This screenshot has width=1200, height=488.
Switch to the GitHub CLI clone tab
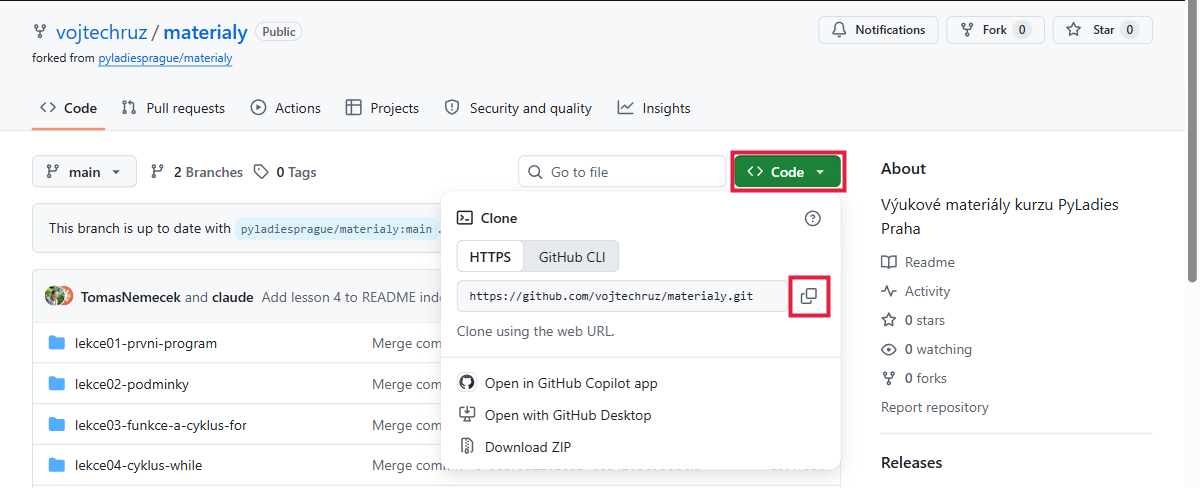[572, 257]
